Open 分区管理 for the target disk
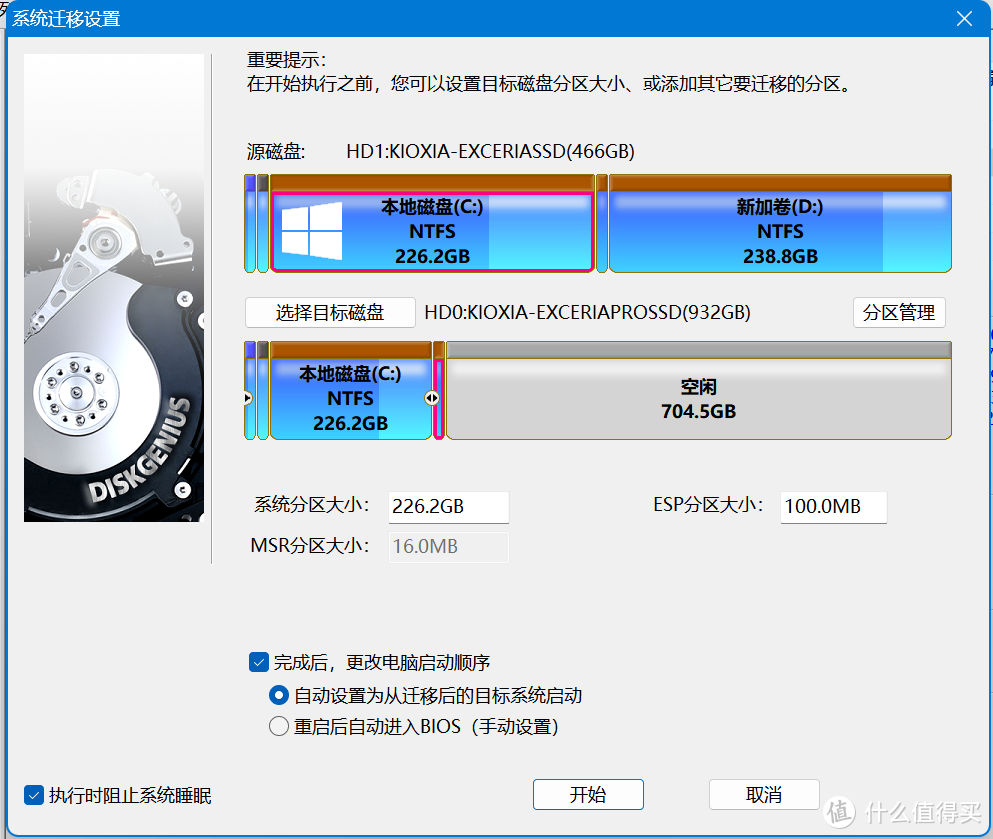993x839 pixels. point(898,312)
